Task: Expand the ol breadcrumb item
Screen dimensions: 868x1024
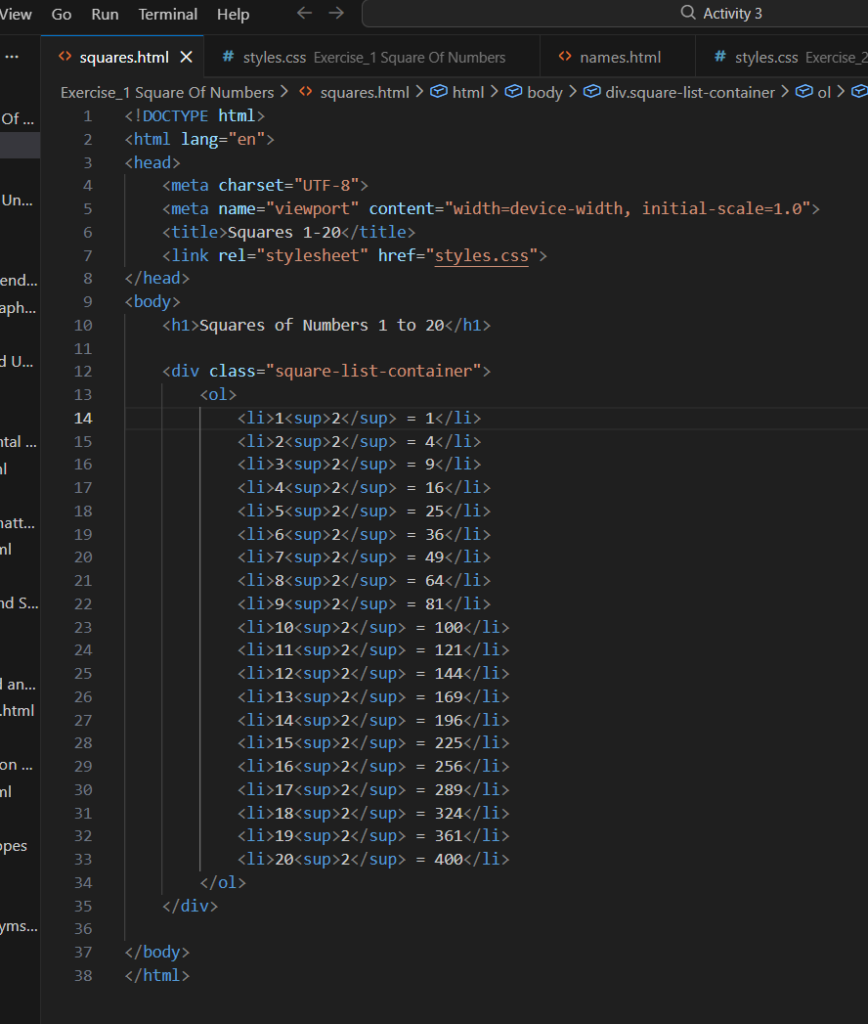Action: tap(822, 92)
